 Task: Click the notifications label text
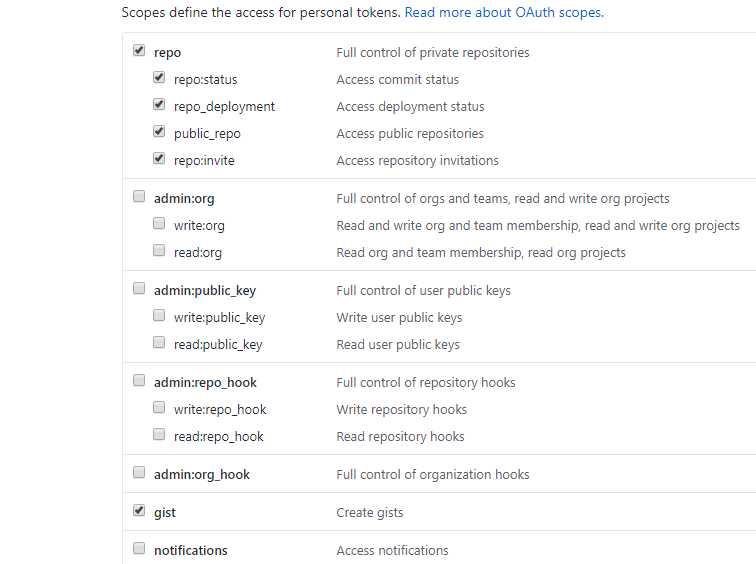coord(190,551)
